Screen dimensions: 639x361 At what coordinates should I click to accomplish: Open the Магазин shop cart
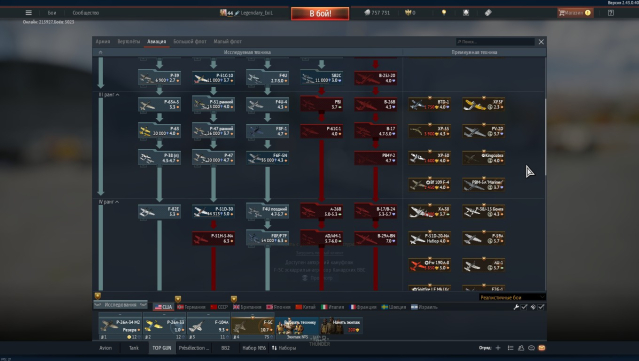[575, 13]
